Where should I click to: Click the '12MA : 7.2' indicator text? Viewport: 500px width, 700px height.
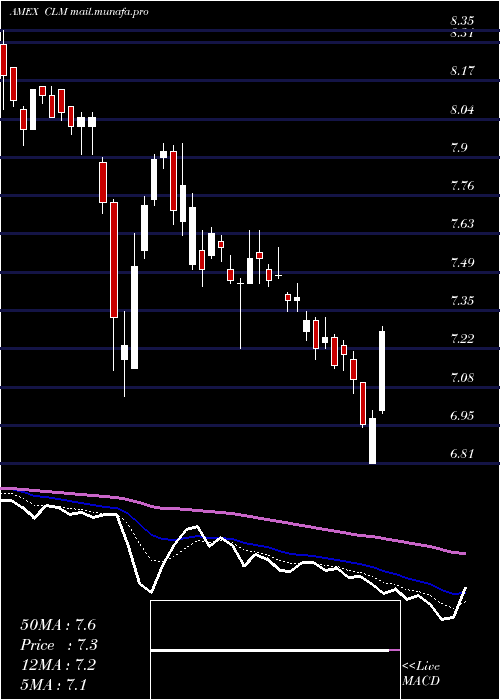pos(58,664)
